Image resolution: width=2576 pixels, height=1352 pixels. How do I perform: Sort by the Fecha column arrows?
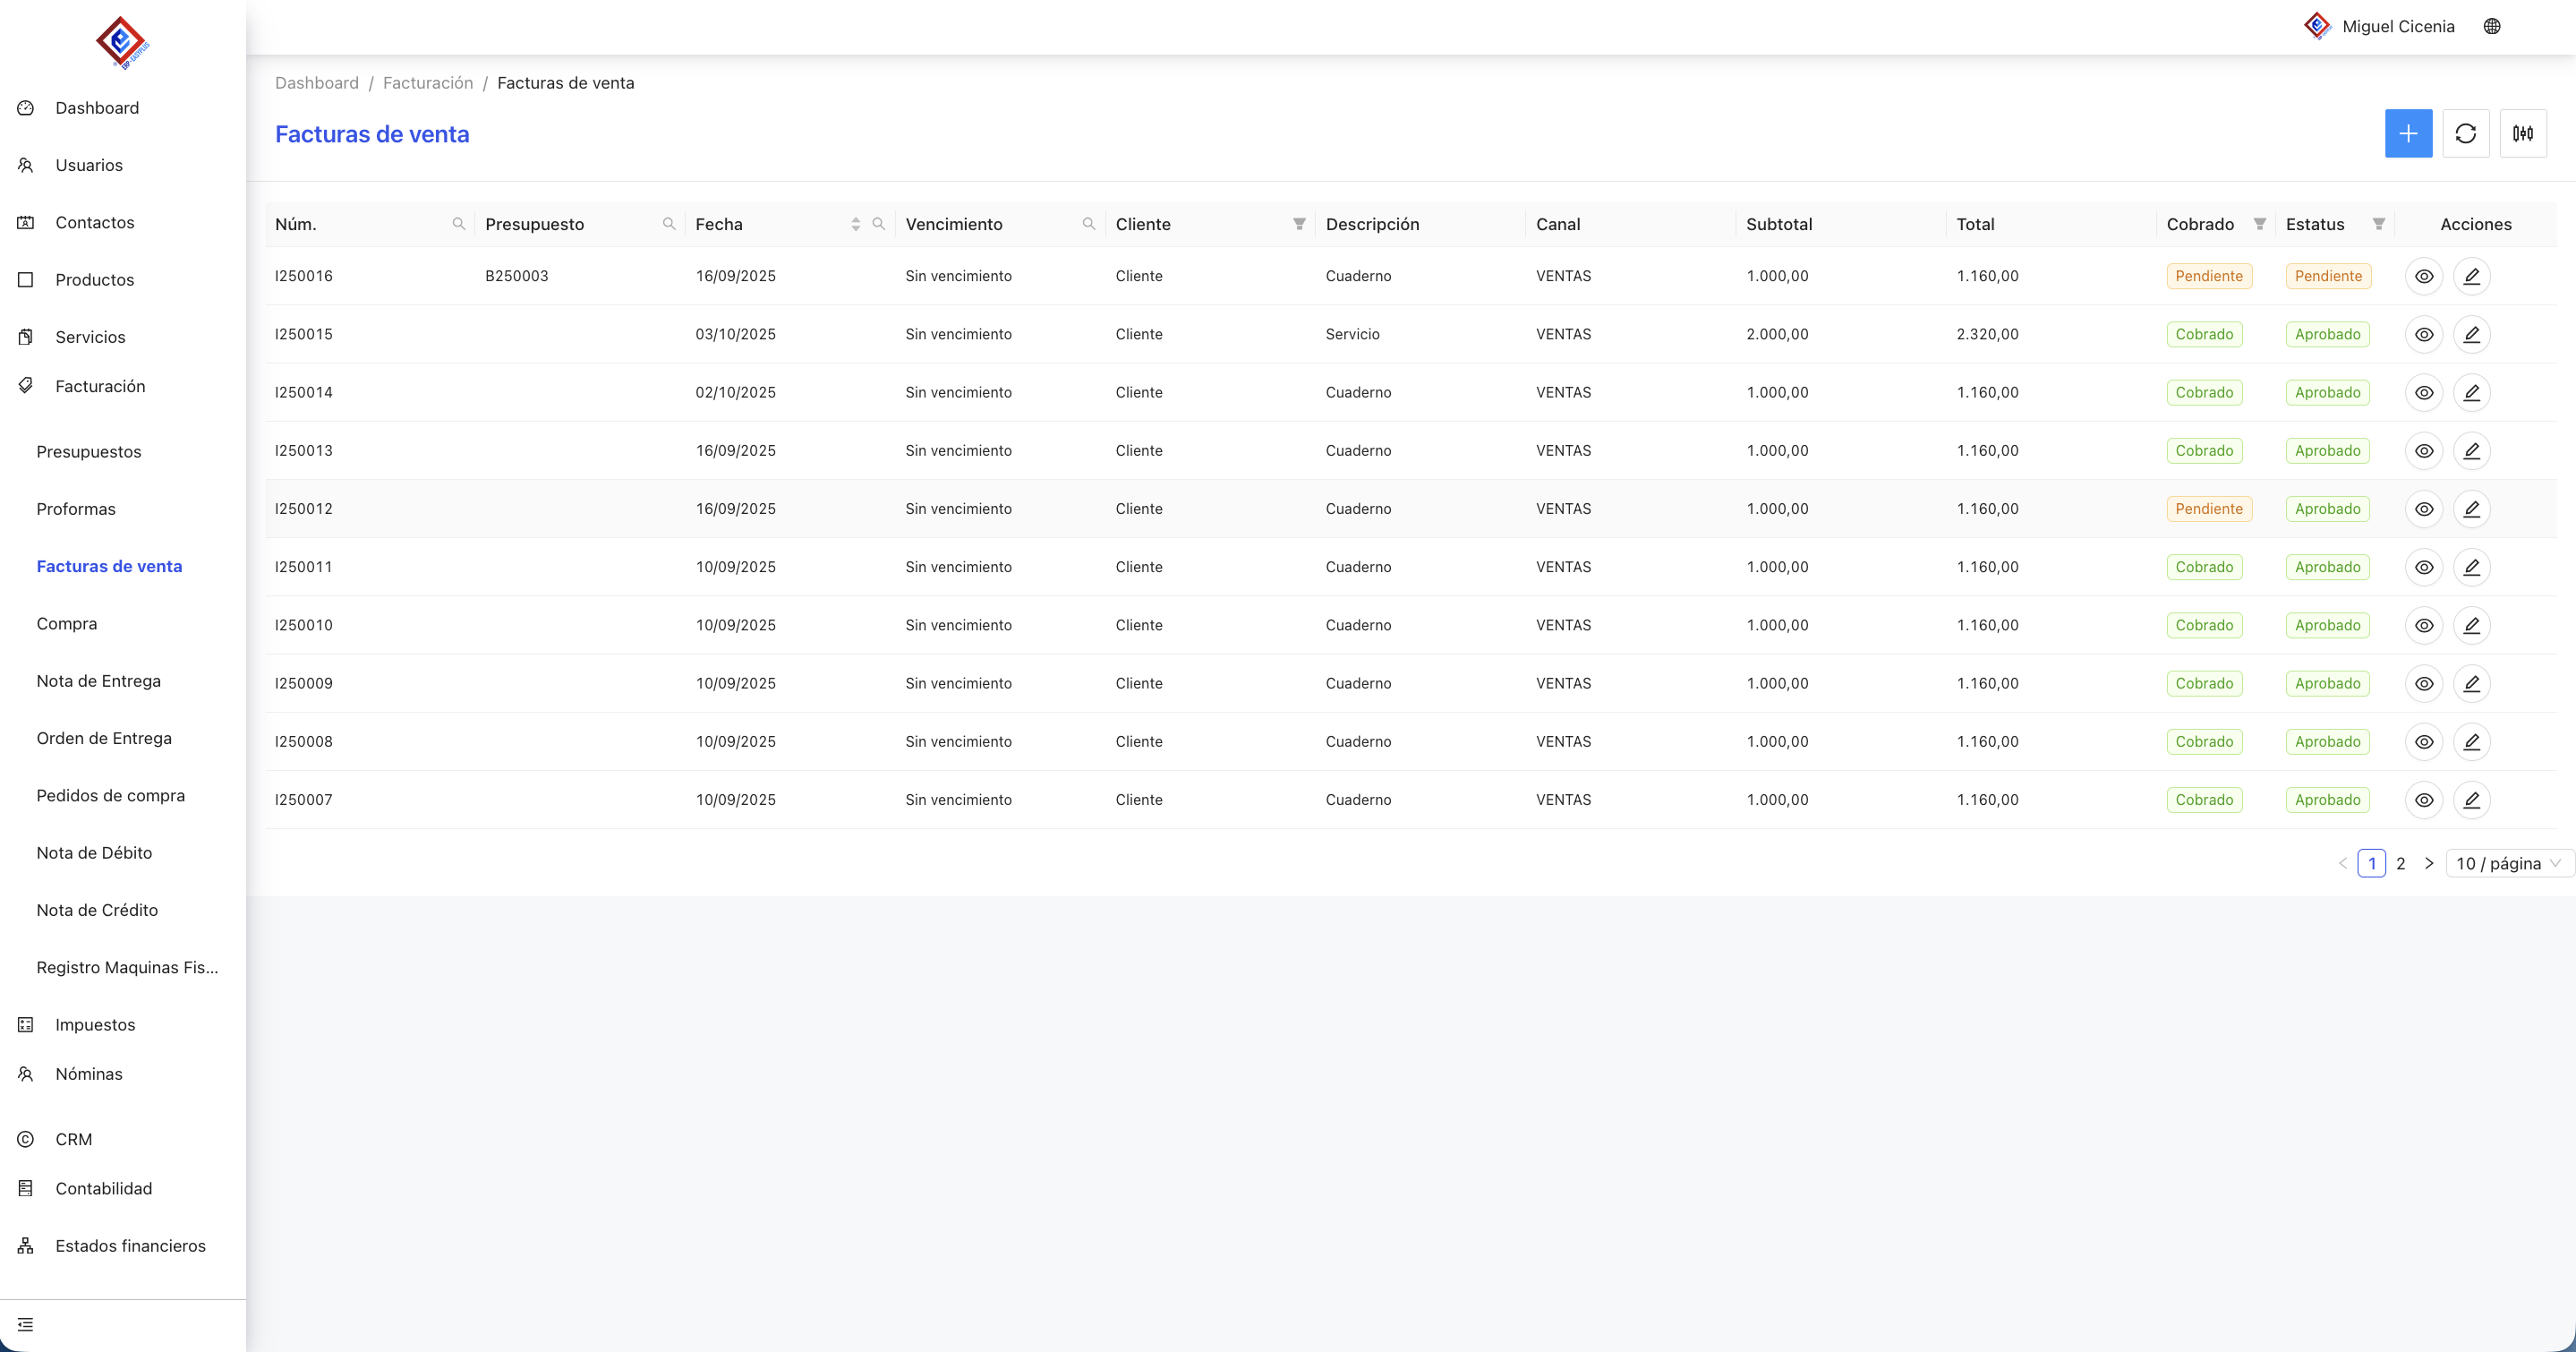pos(855,224)
